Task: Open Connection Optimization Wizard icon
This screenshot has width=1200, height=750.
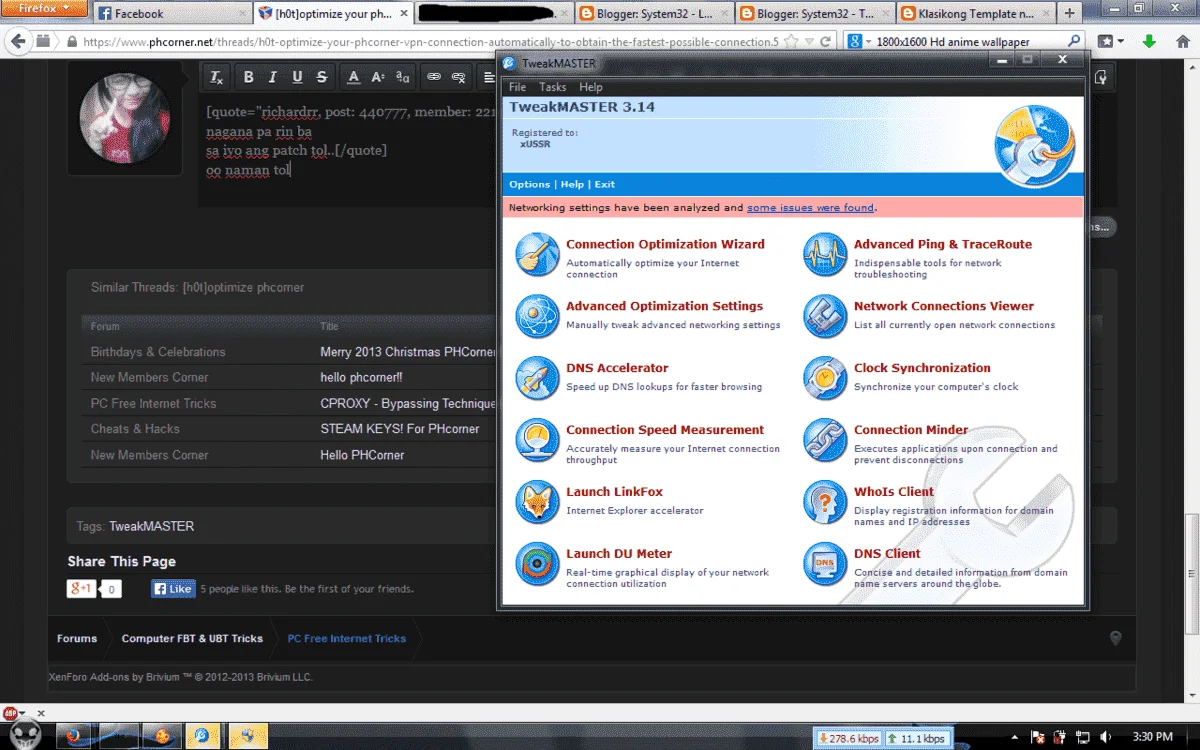Action: tap(537, 254)
